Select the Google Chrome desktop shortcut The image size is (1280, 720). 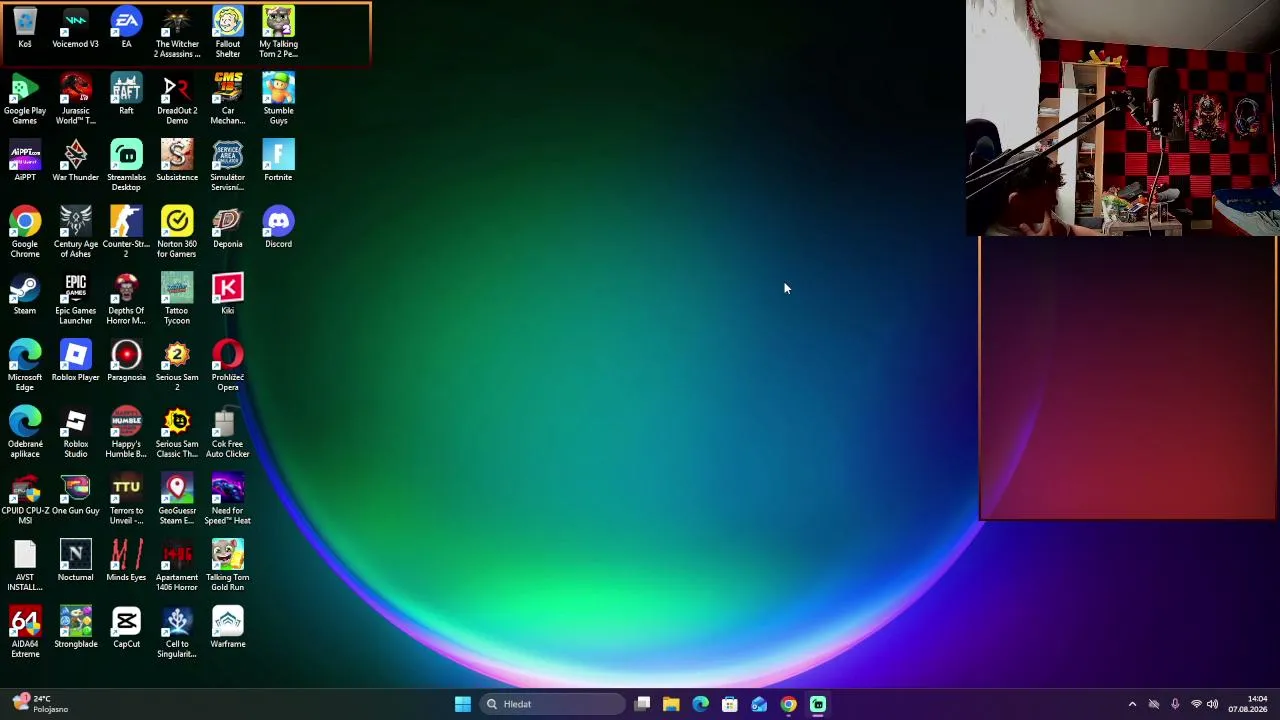[x=25, y=233]
